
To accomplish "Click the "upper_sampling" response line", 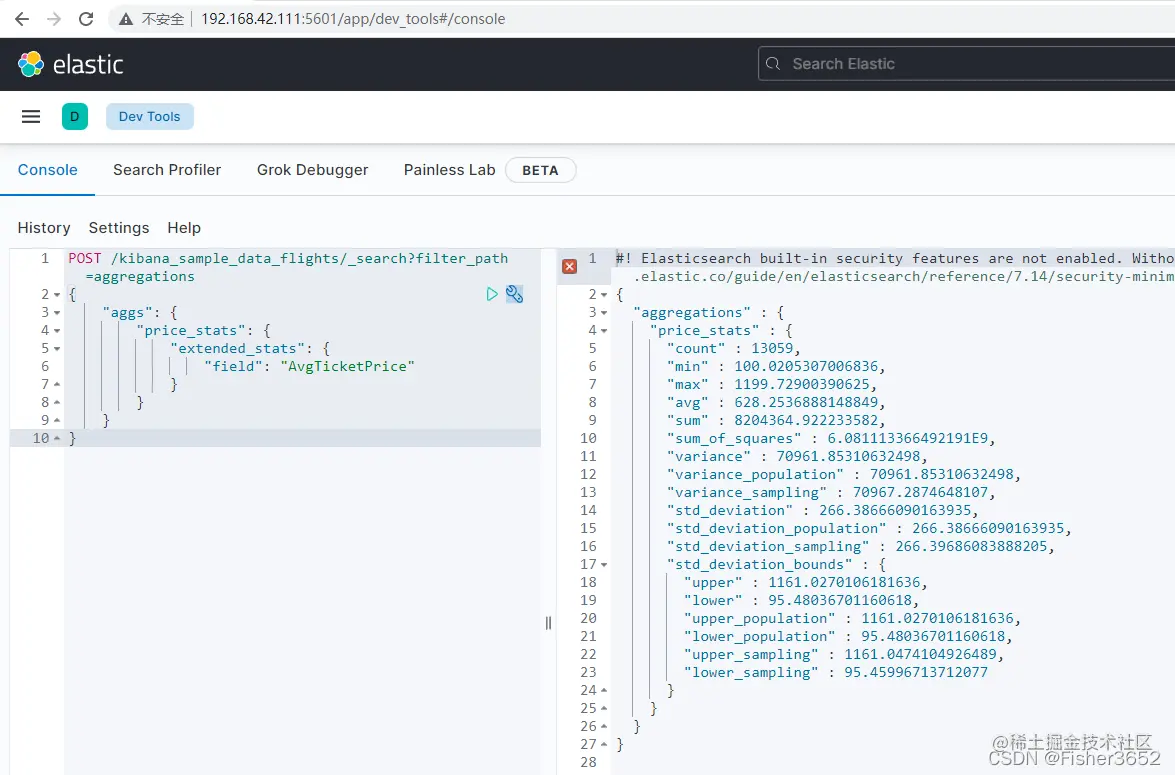I will [x=844, y=654].
